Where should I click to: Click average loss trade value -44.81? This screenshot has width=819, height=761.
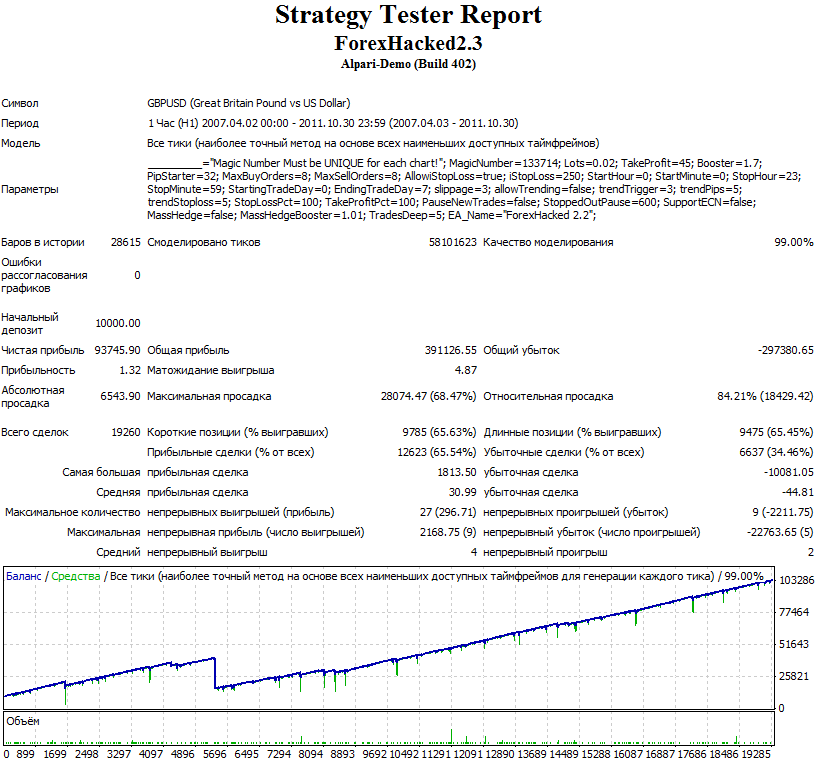pos(798,492)
